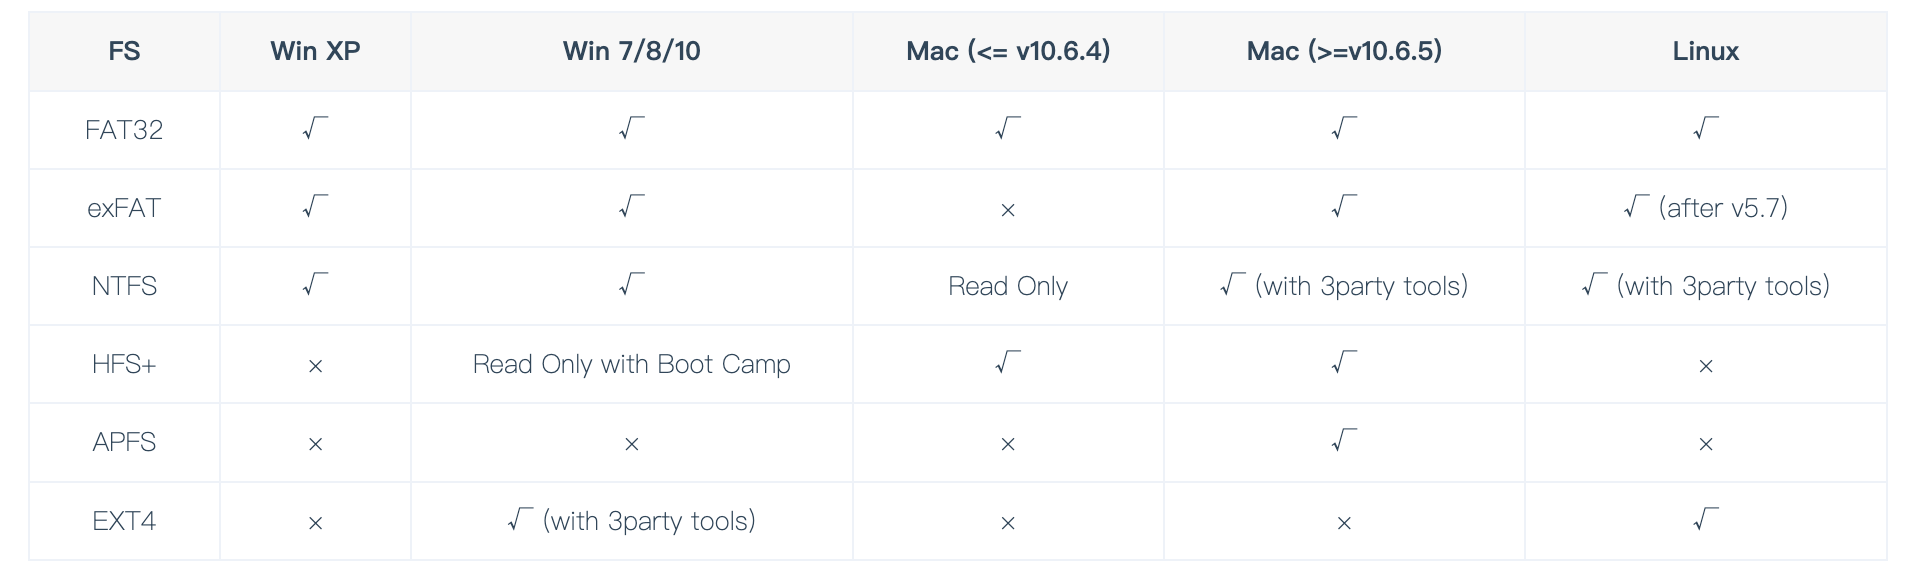
Task: Click the NTFS checkmark under Win 7/8/10
Action: click(x=631, y=285)
